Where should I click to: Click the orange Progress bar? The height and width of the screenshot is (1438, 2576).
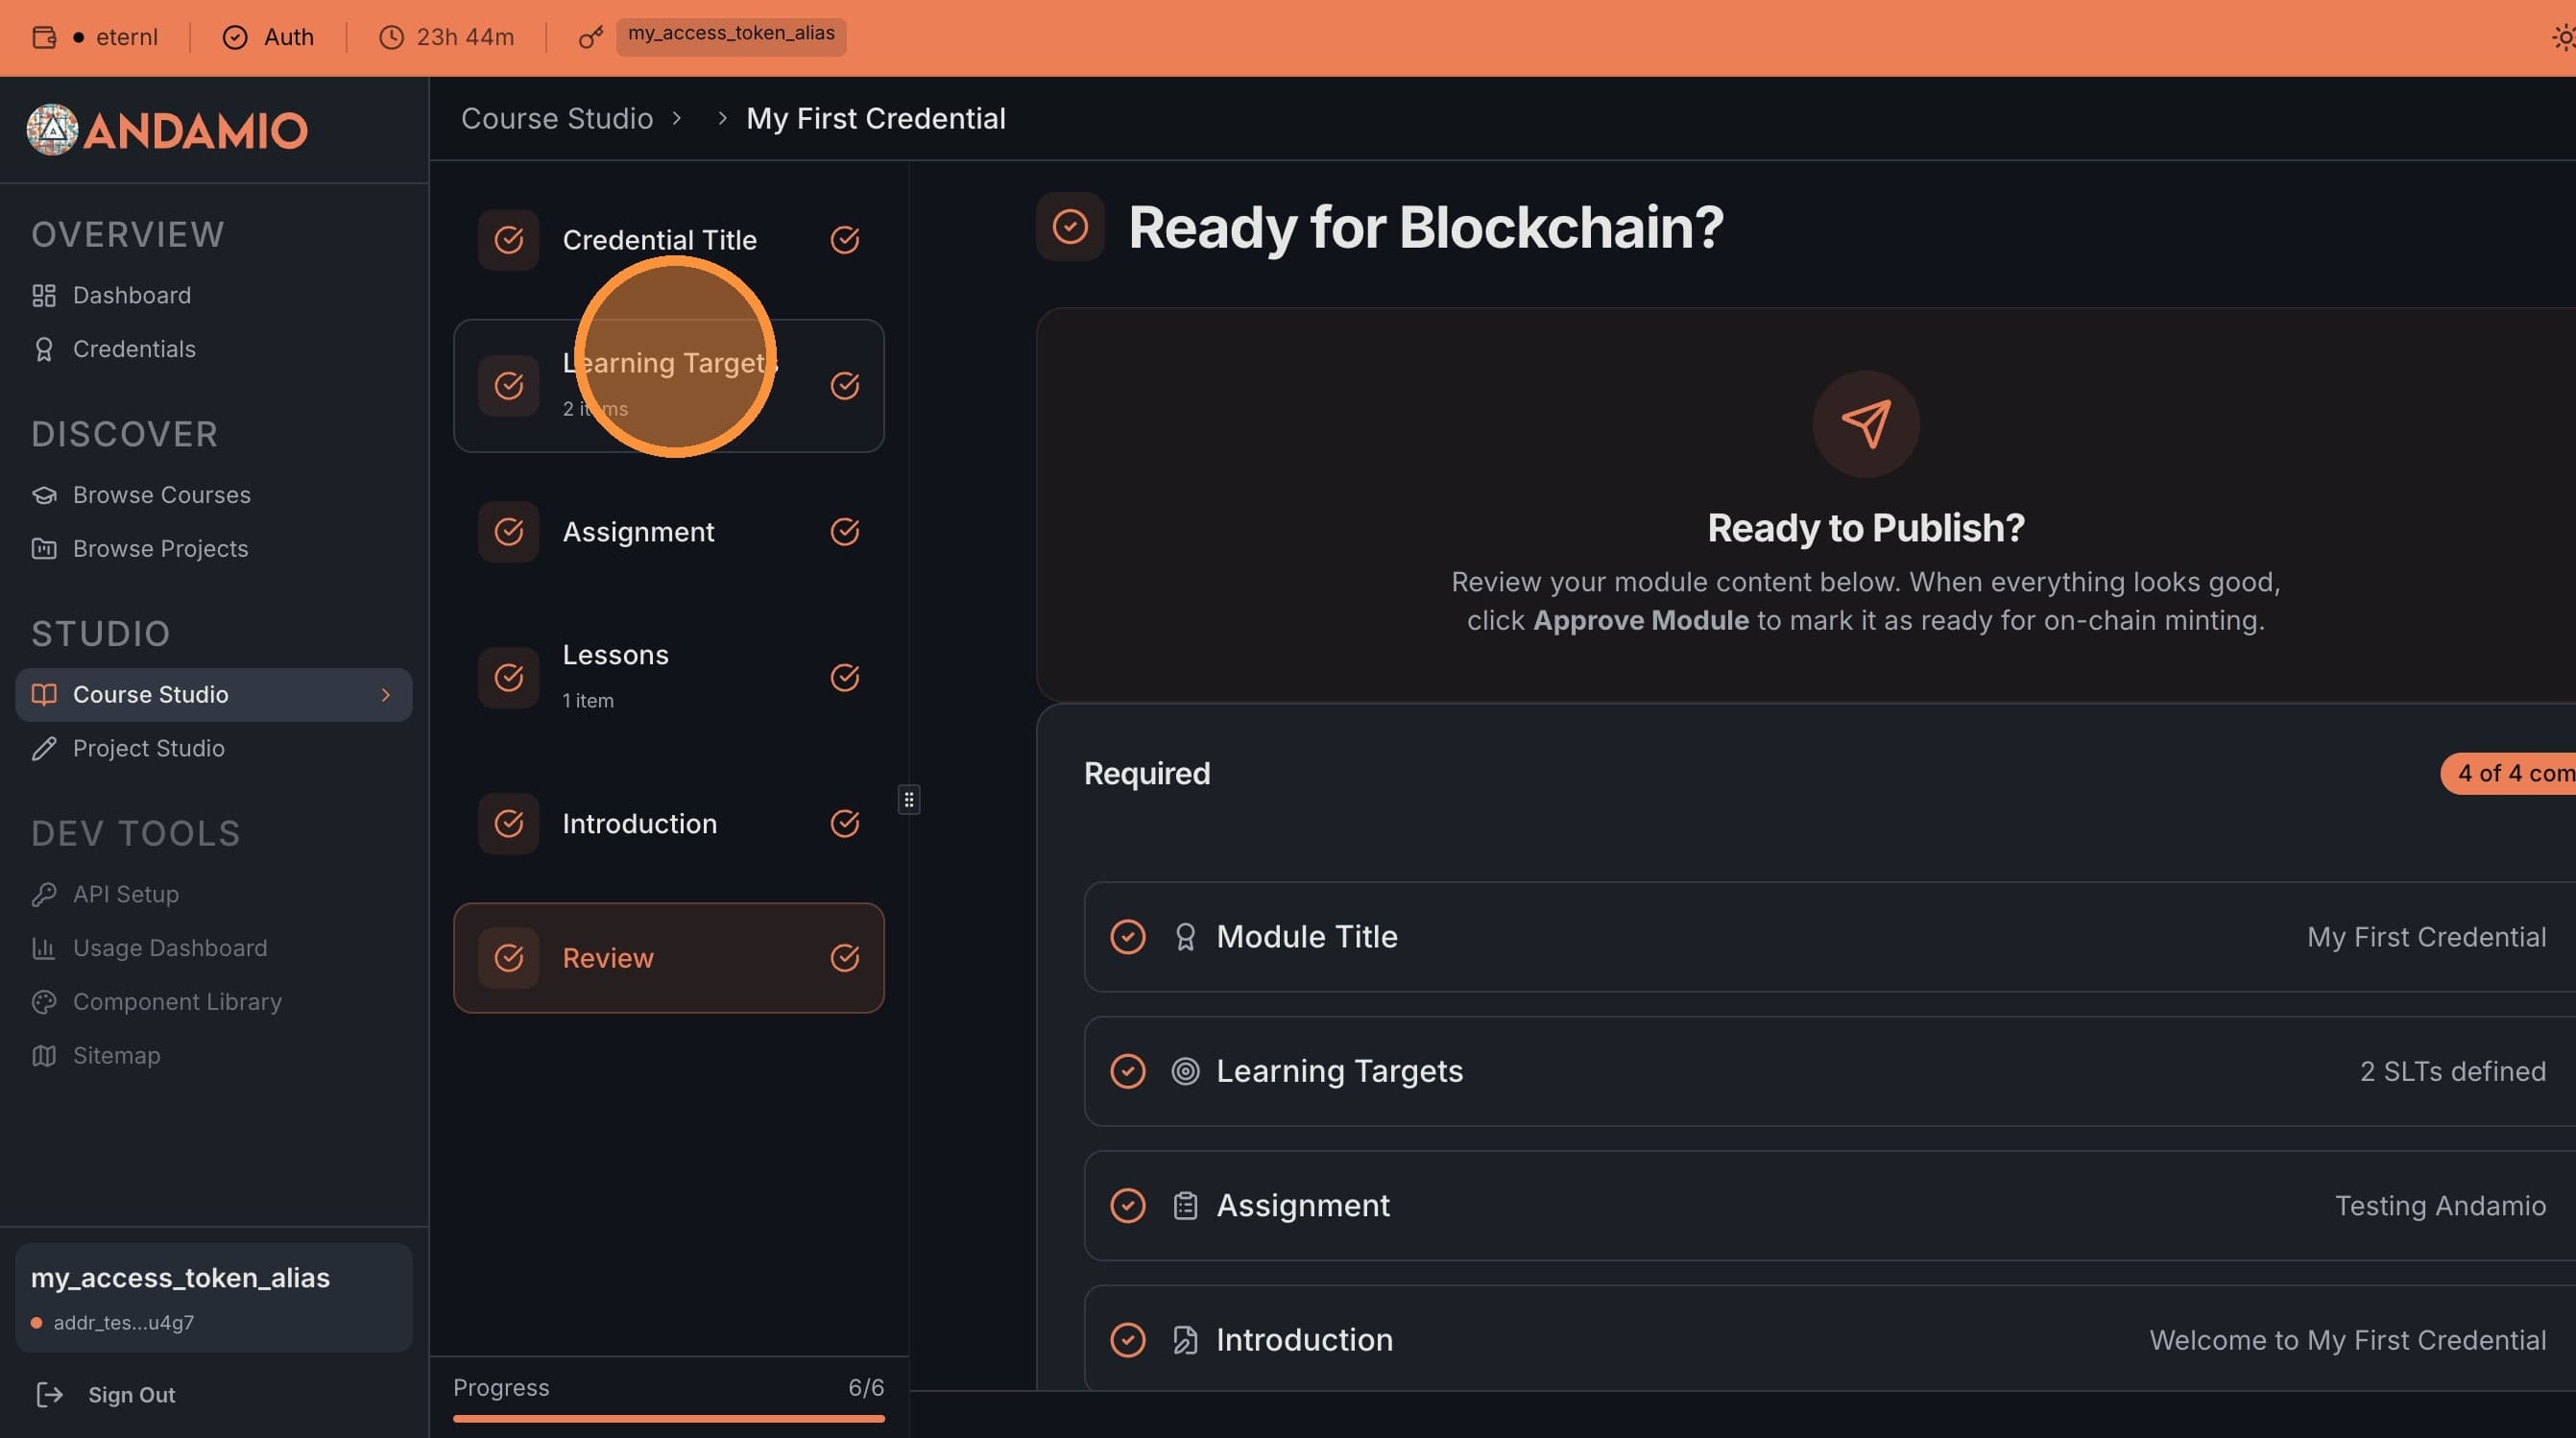point(668,1418)
